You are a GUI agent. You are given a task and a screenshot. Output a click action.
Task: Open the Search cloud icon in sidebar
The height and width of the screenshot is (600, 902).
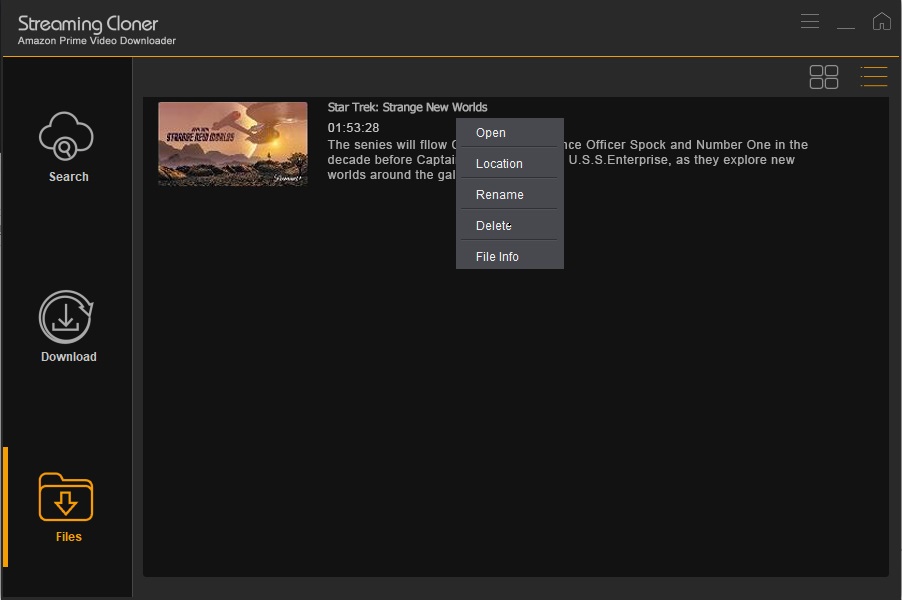66,136
